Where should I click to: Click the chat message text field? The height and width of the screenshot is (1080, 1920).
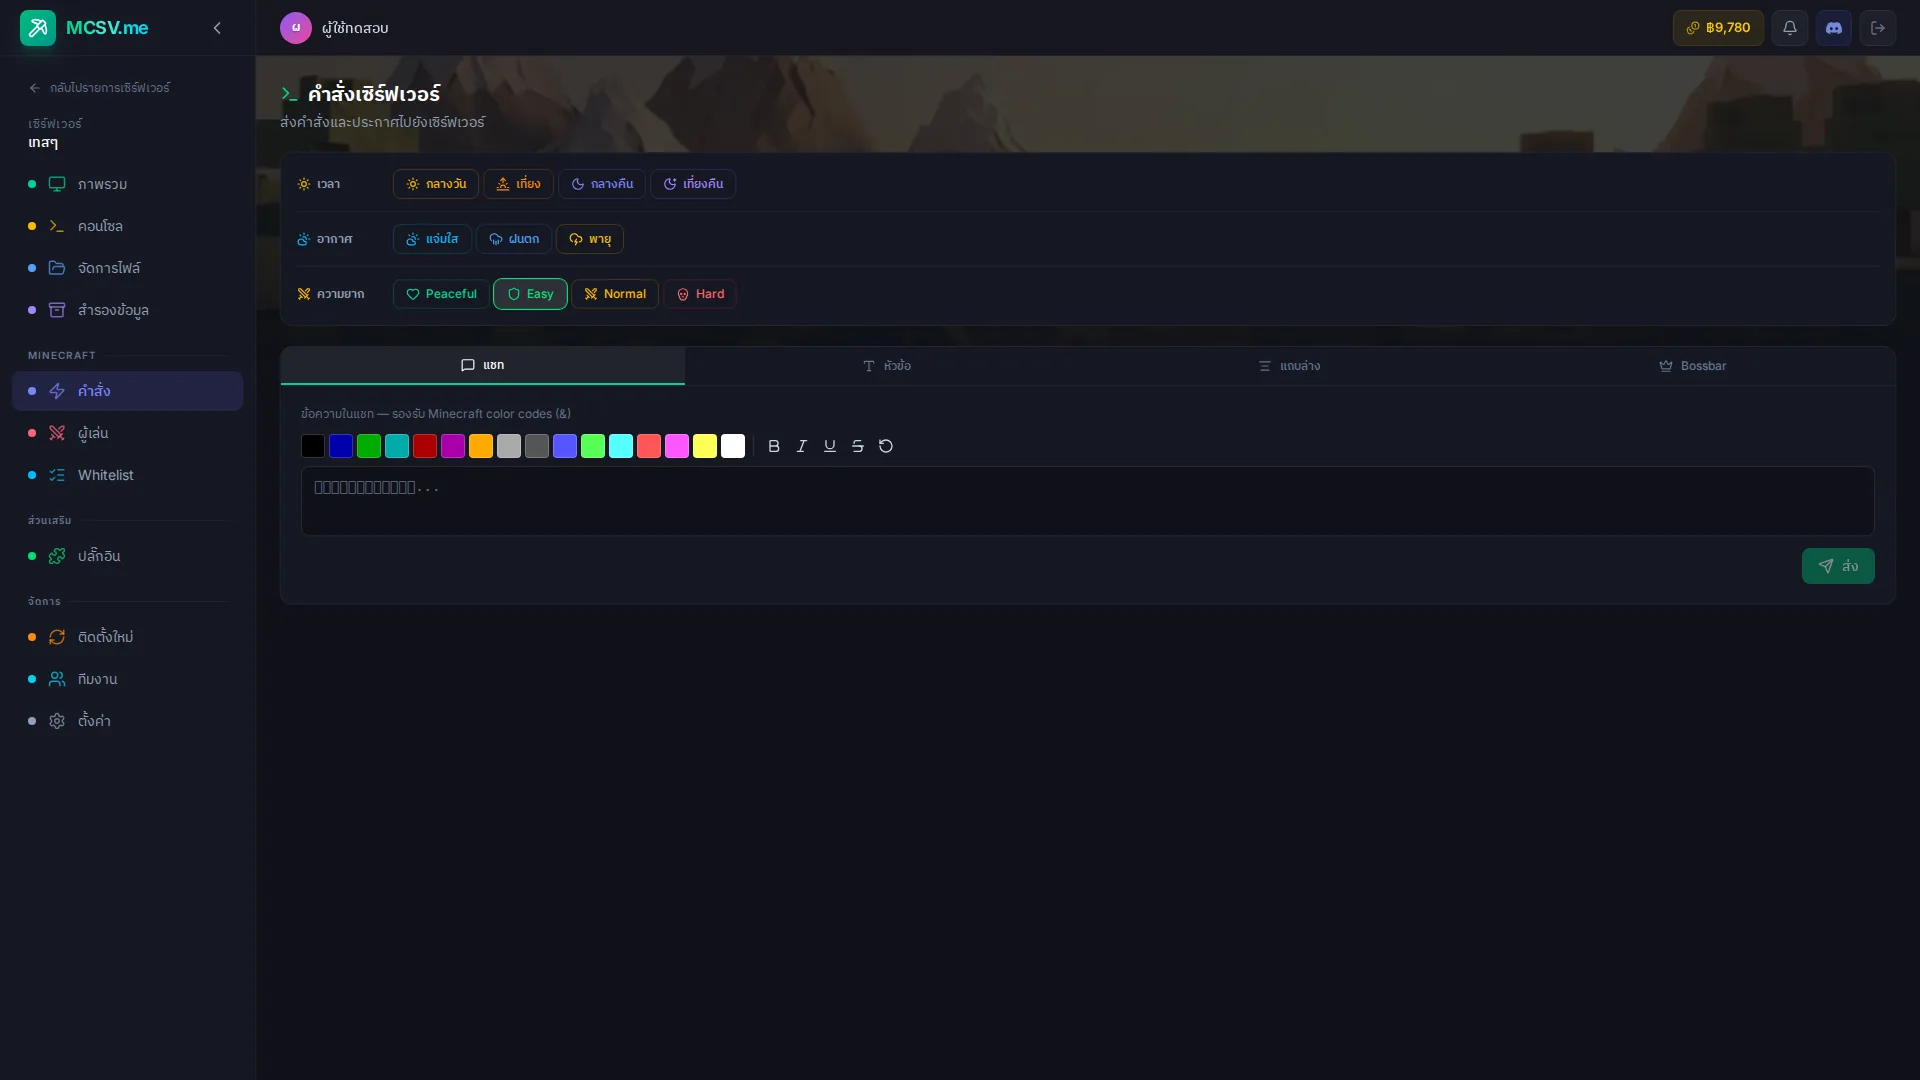(x=1087, y=500)
